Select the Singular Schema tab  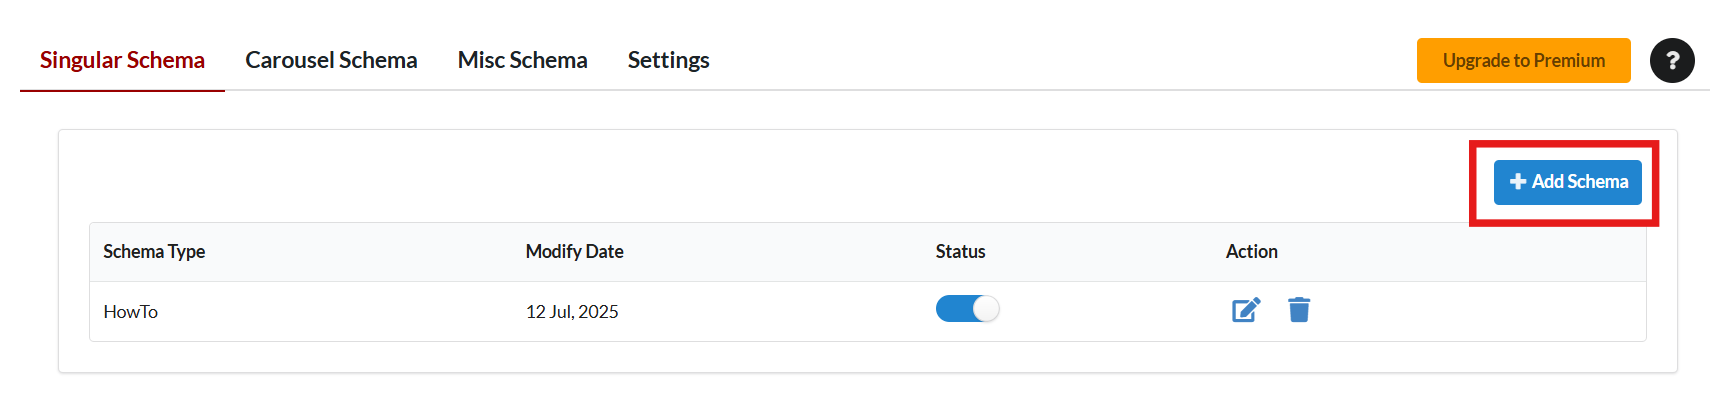(x=122, y=60)
